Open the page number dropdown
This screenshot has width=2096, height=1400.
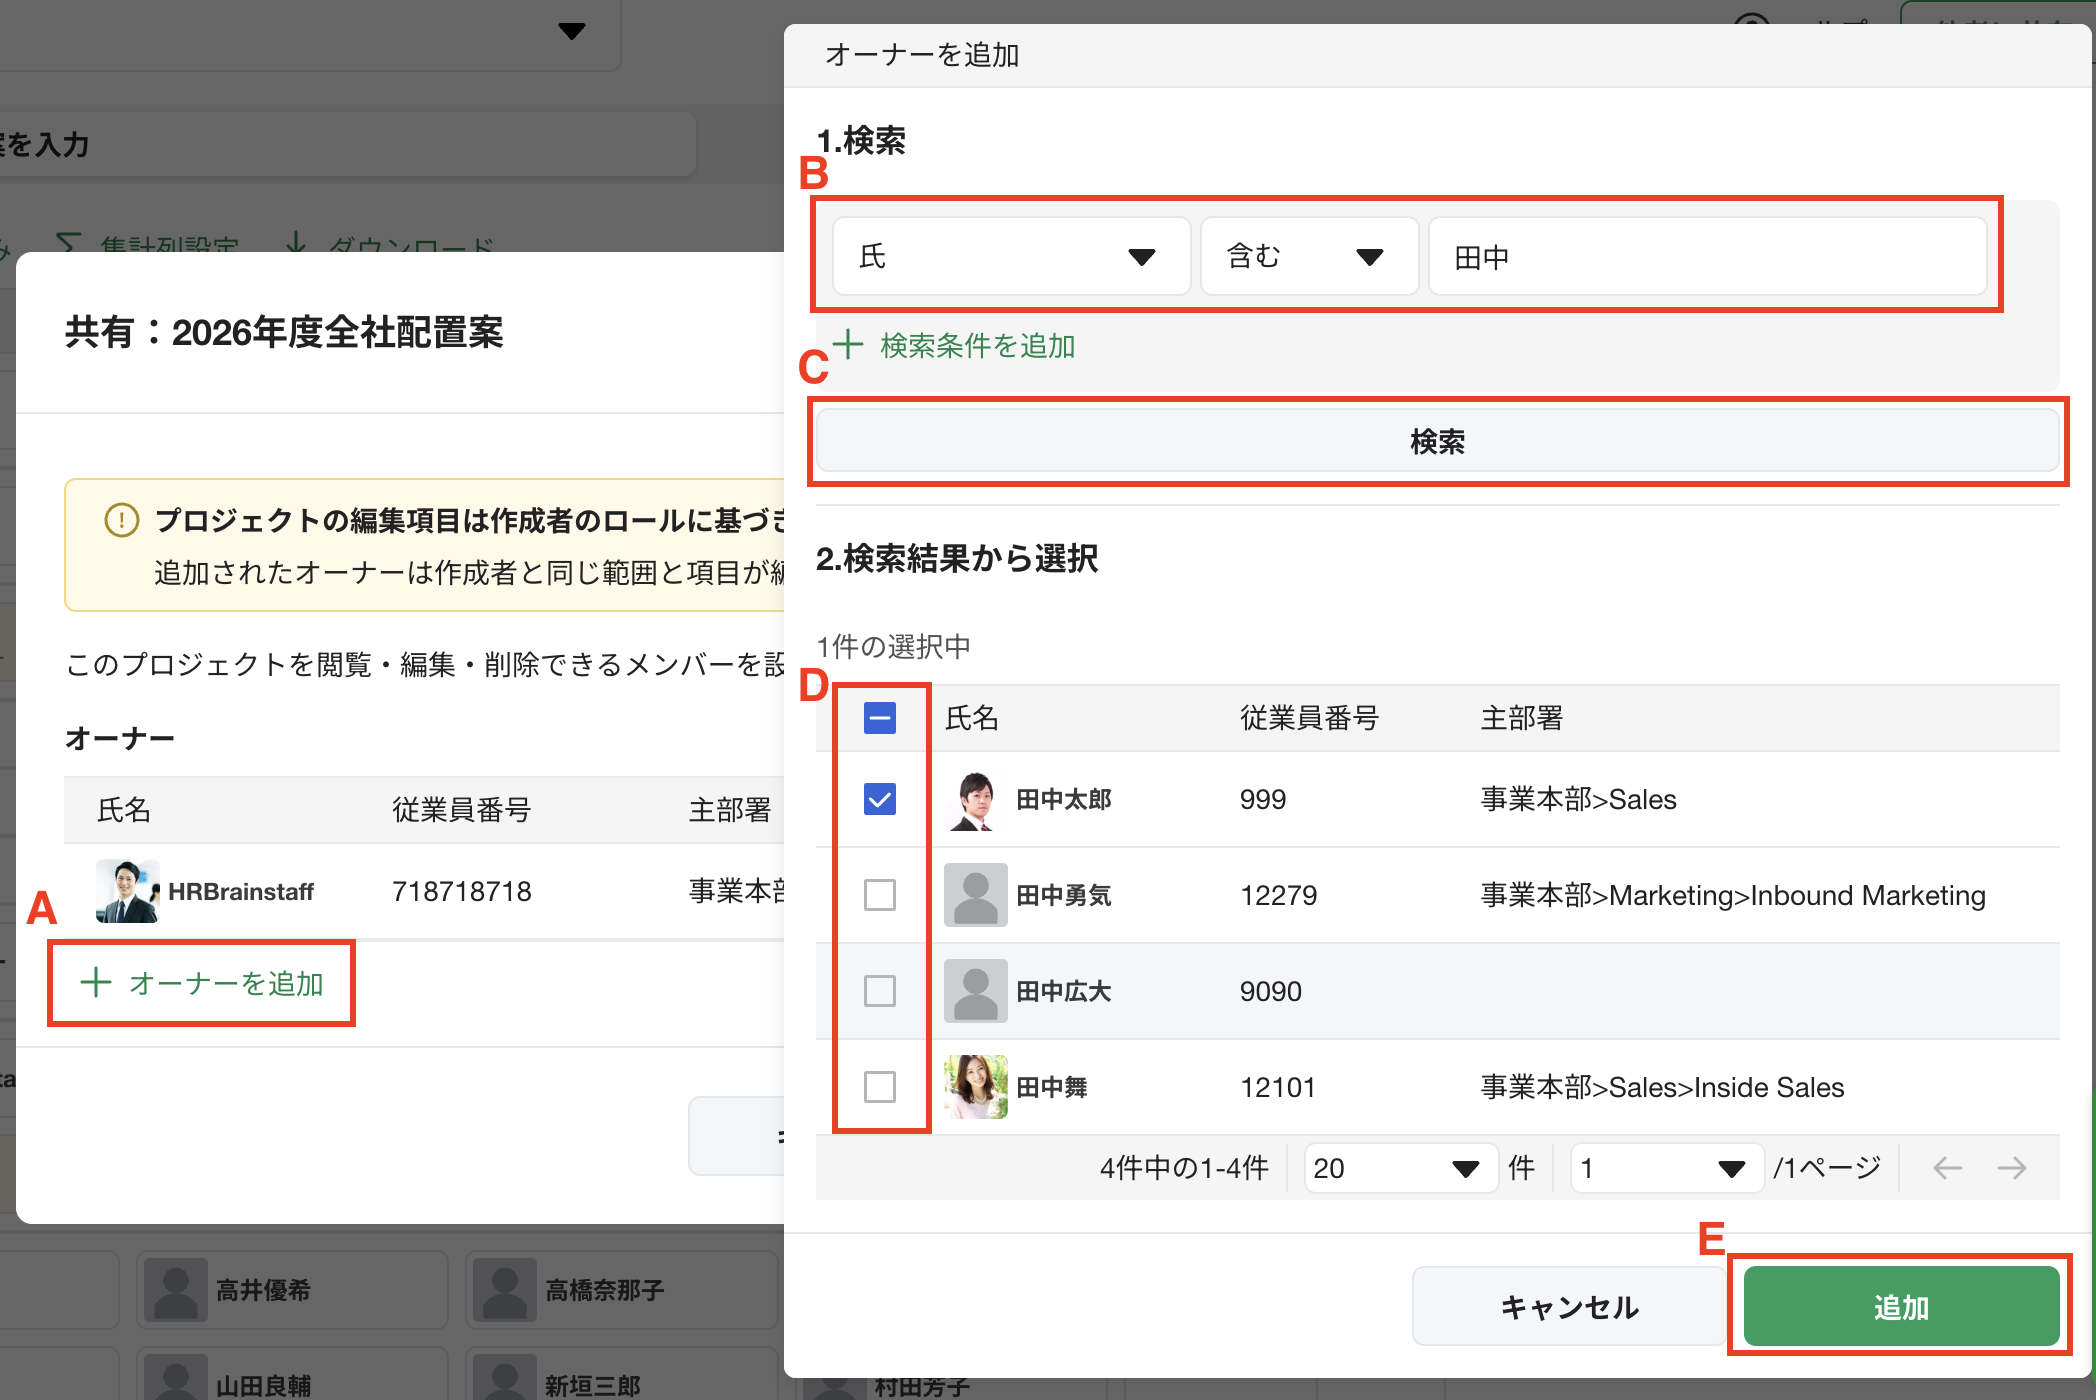pos(1666,1168)
